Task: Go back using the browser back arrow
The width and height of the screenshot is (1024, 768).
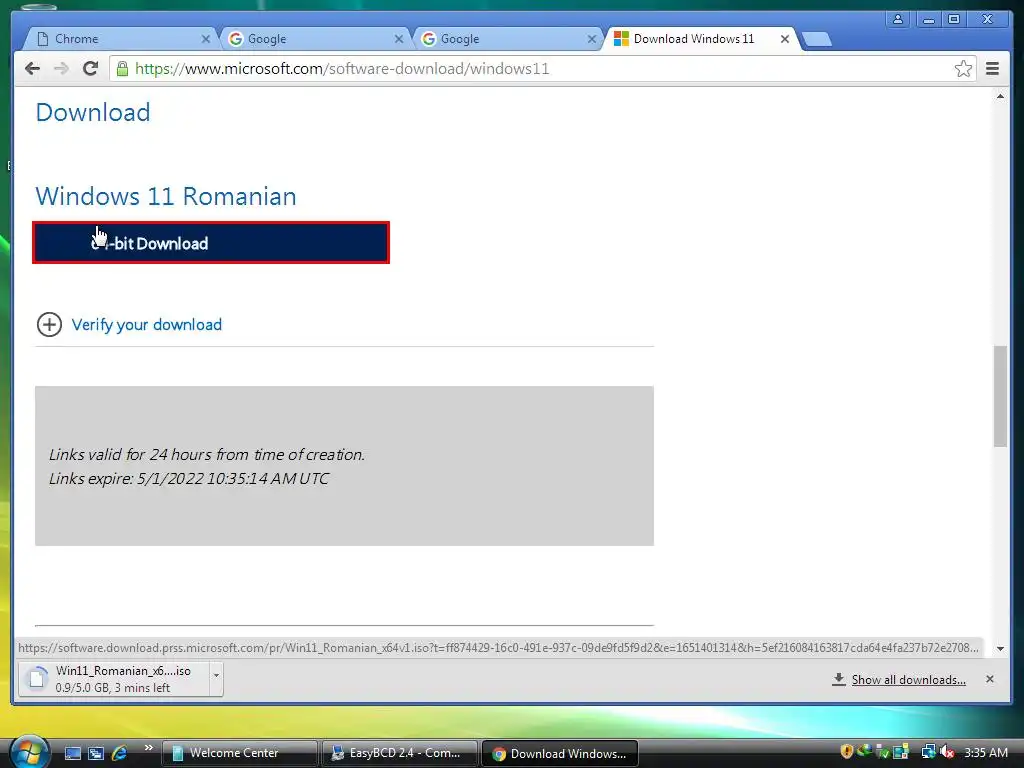Action: click(32, 69)
